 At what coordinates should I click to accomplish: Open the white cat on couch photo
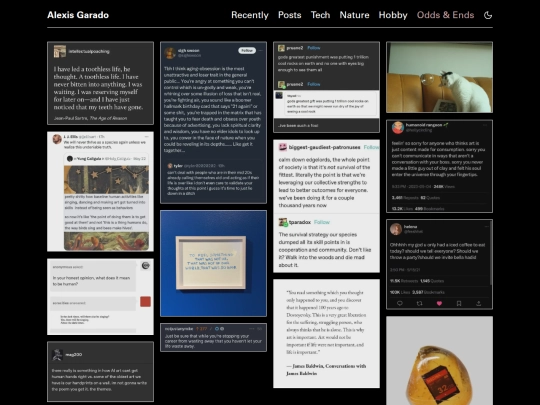pyautogui.click(x=439, y=77)
